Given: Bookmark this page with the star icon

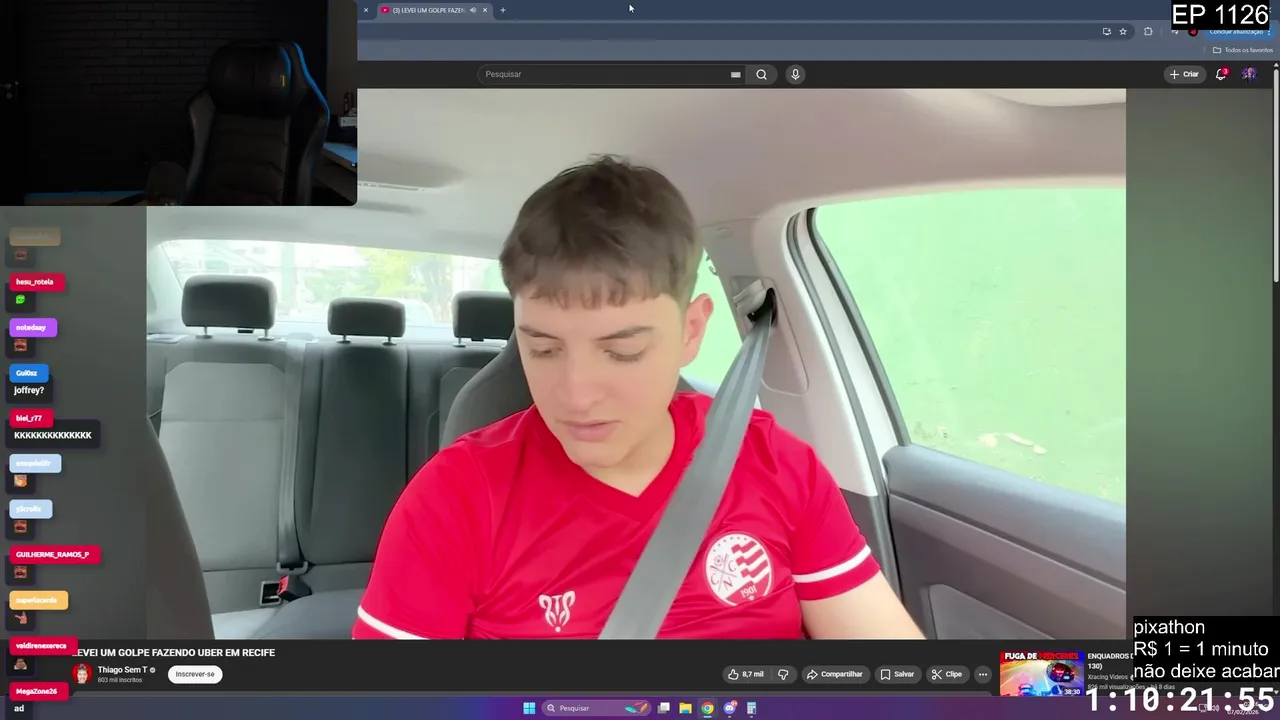Looking at the screenshot, I should pos(1123,31).
